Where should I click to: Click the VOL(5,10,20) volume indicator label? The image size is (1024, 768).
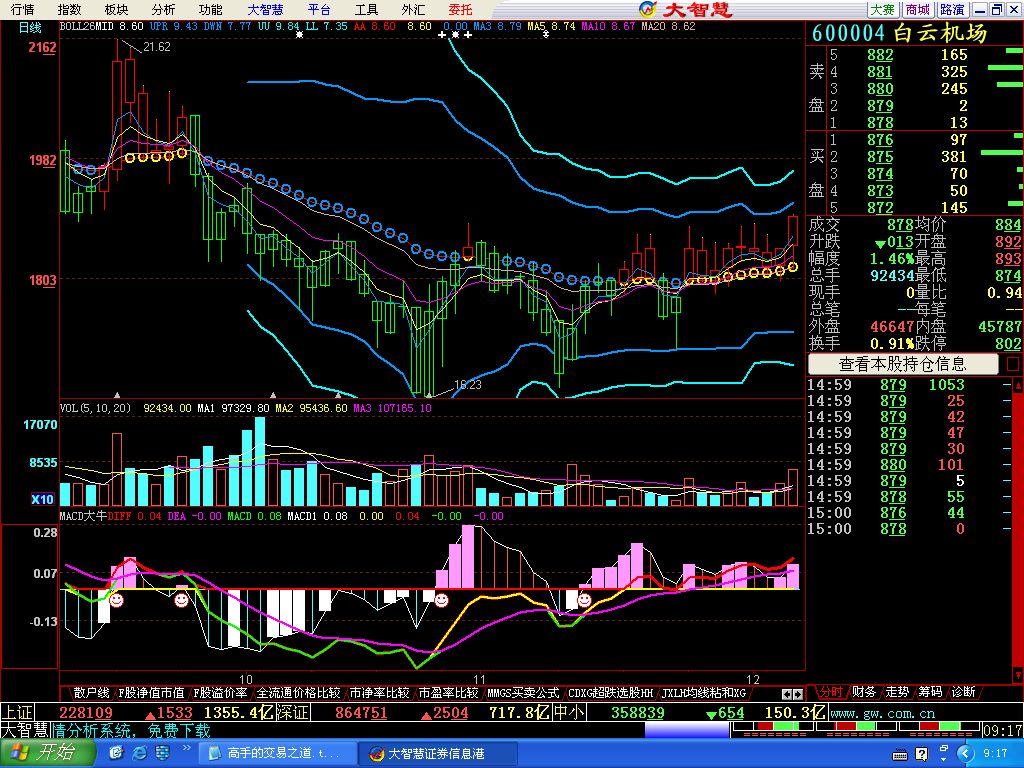click(x=95, y=408)
